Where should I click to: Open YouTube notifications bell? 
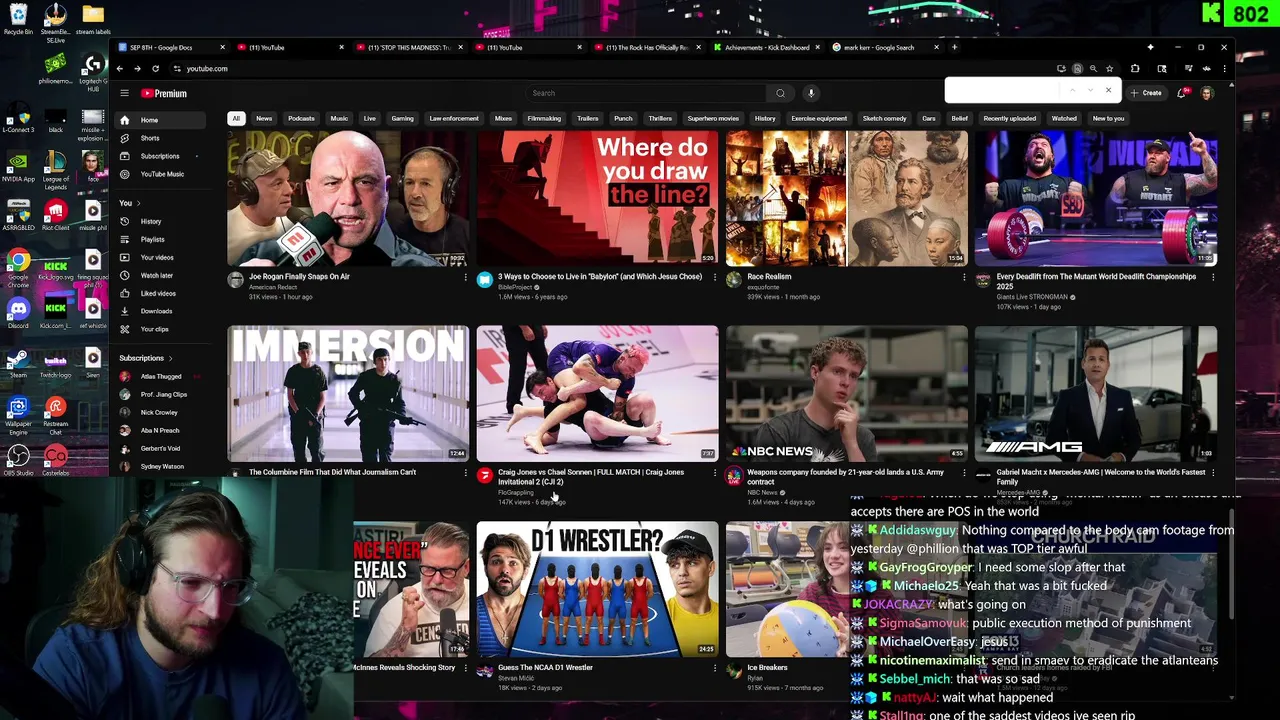(1183, 93)
